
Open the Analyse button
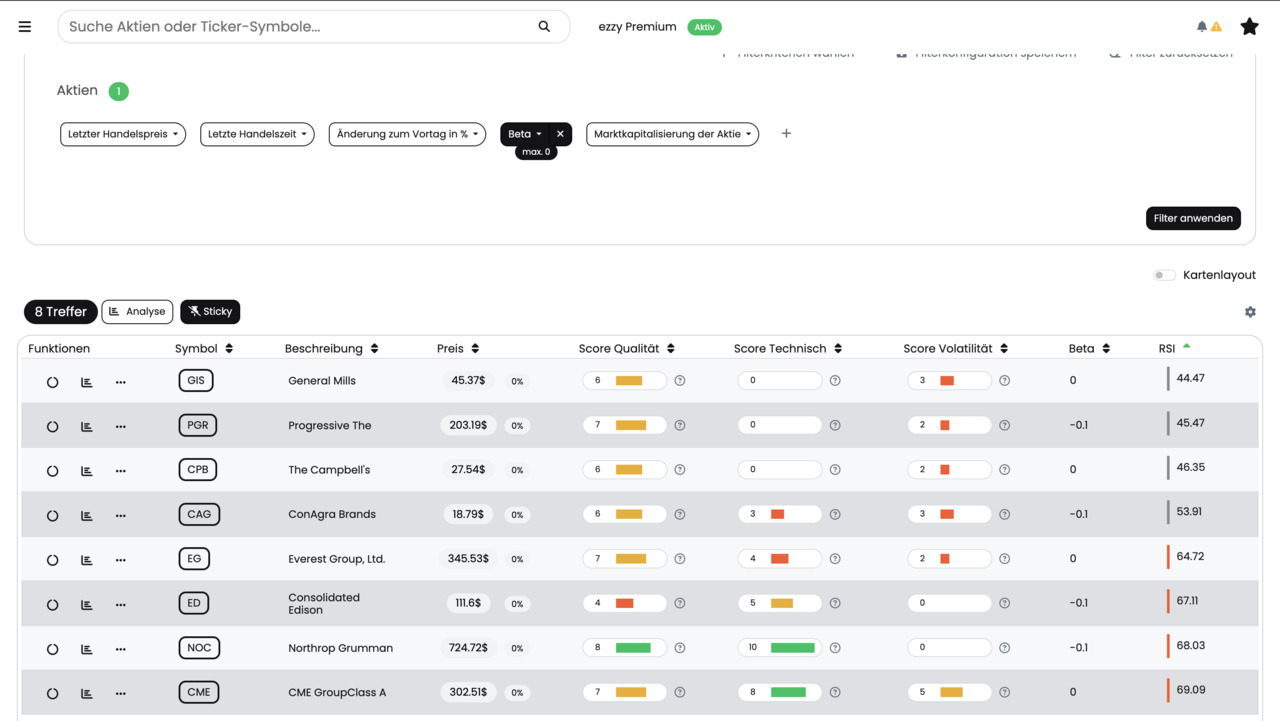[x=137, y=312]
